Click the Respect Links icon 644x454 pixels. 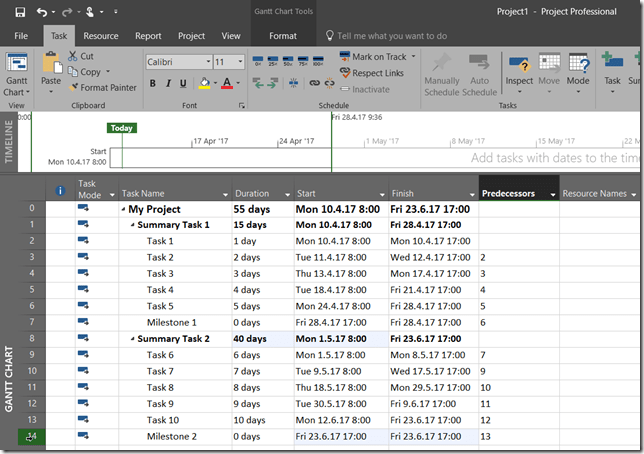[x=370, y=73]
